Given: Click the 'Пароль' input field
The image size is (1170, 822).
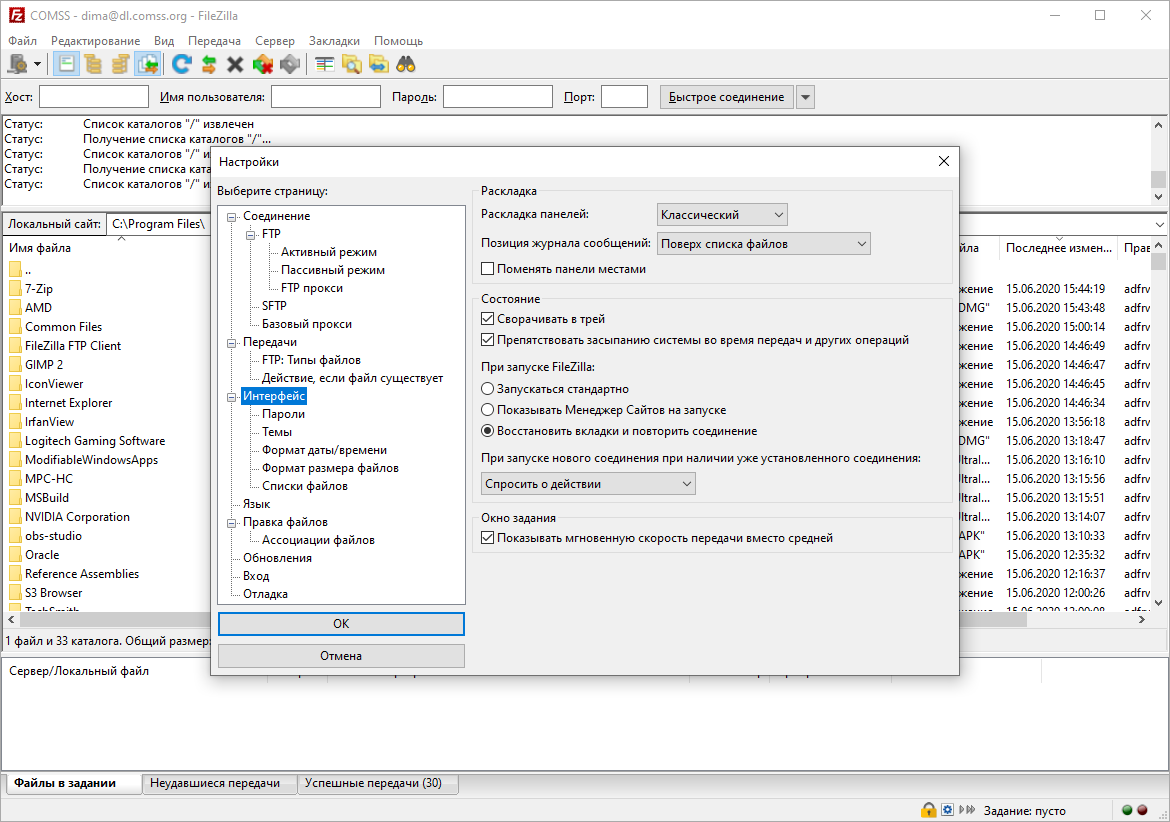Looking at the screenshot, I should tap(498, 97).
